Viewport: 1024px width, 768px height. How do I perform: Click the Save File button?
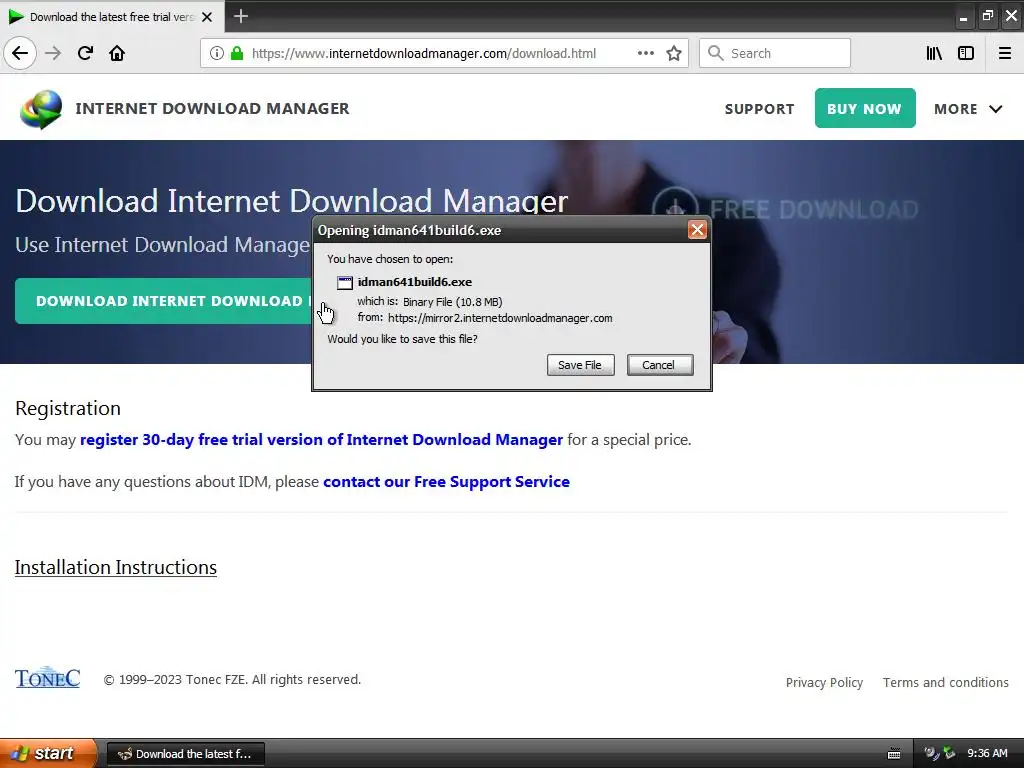[x=580, y=365]
